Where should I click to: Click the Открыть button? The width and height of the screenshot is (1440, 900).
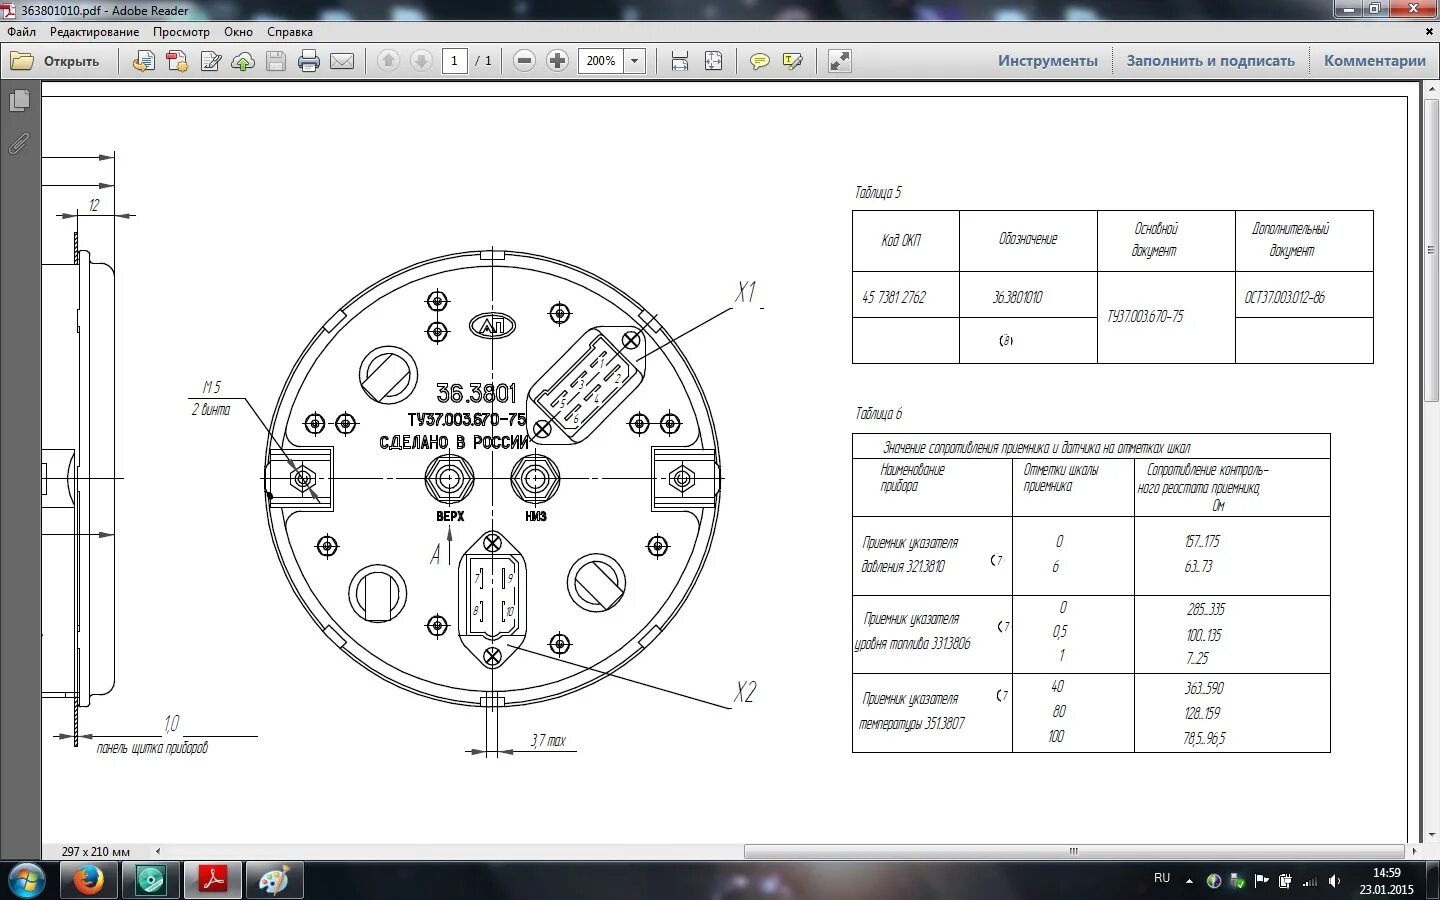click(56, 61)
